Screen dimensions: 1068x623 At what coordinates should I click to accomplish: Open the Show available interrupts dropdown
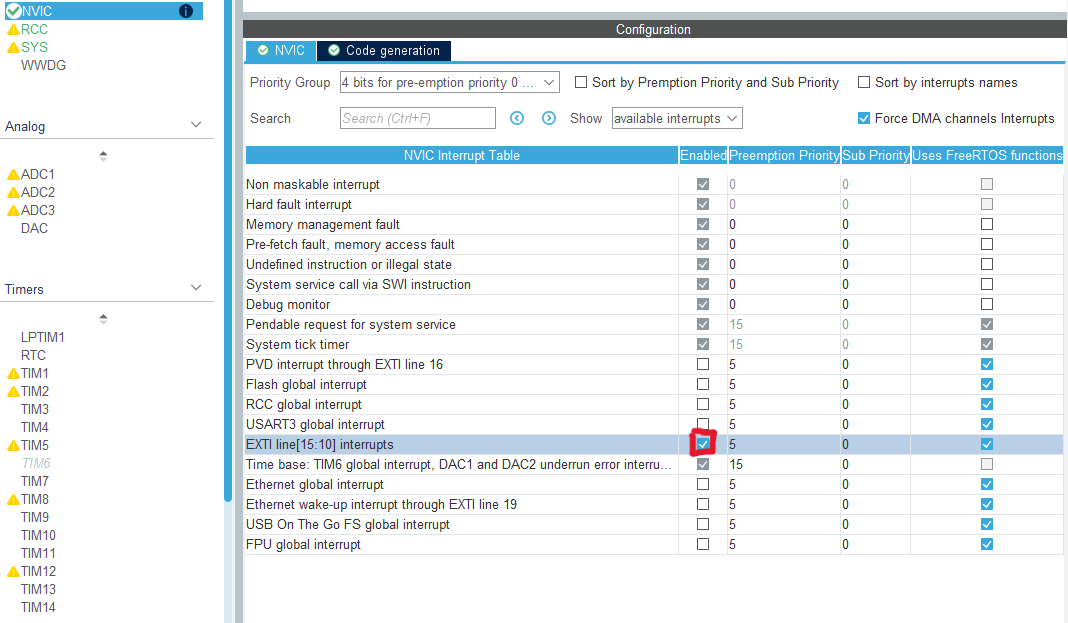(x=677, y=118)
